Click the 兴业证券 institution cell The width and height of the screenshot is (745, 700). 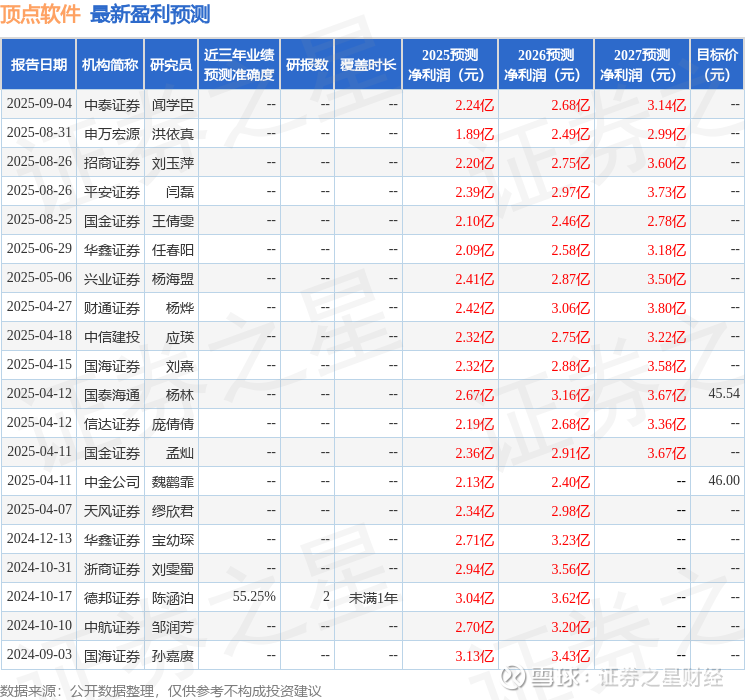click(112, 279)
